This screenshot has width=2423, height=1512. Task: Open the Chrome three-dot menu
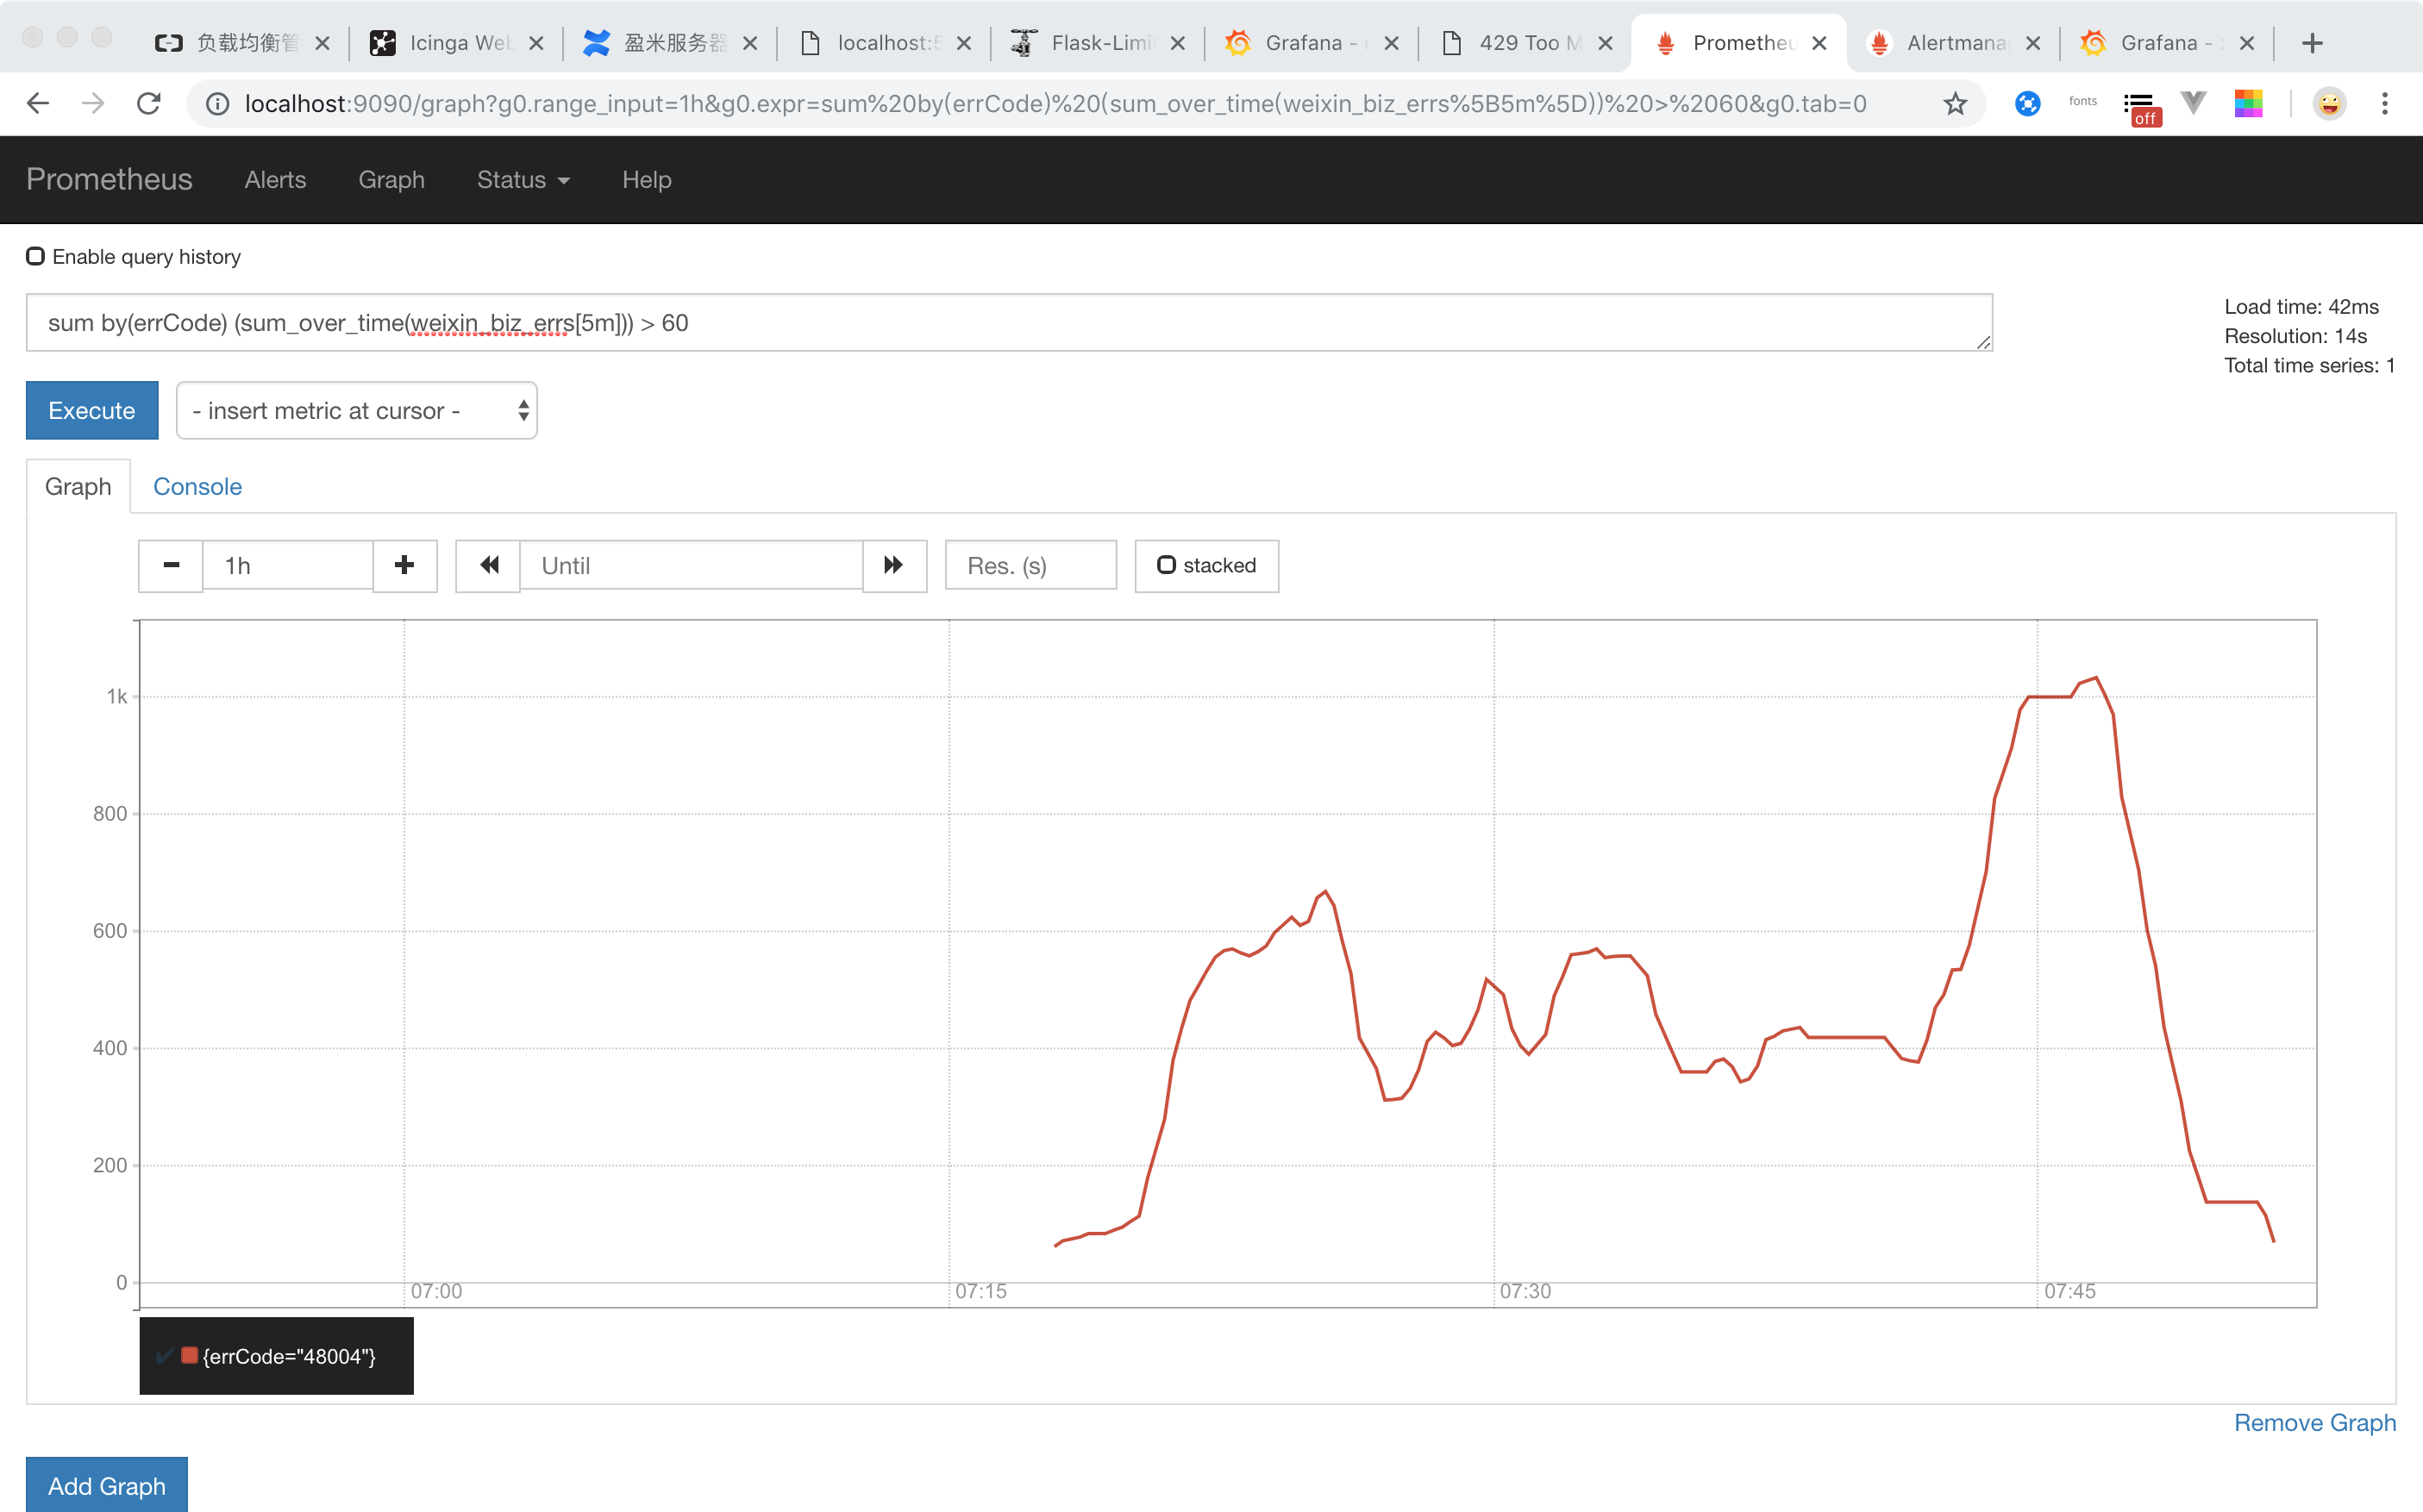point(2385,103)
